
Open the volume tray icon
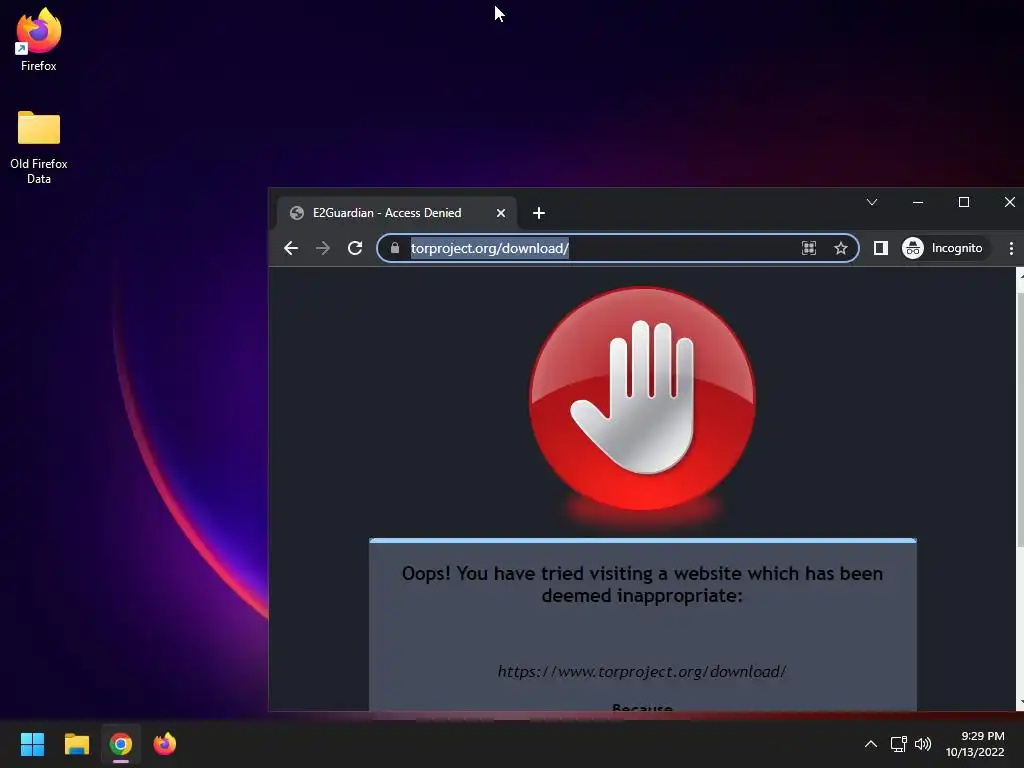(923, 744)
